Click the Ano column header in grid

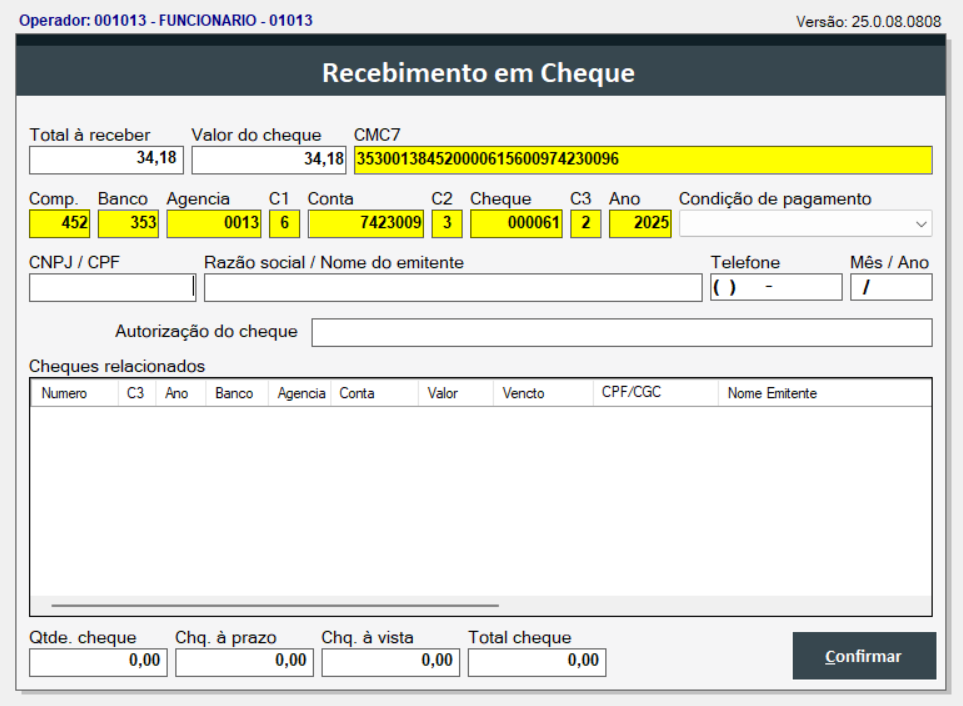(x=181, y=393)
